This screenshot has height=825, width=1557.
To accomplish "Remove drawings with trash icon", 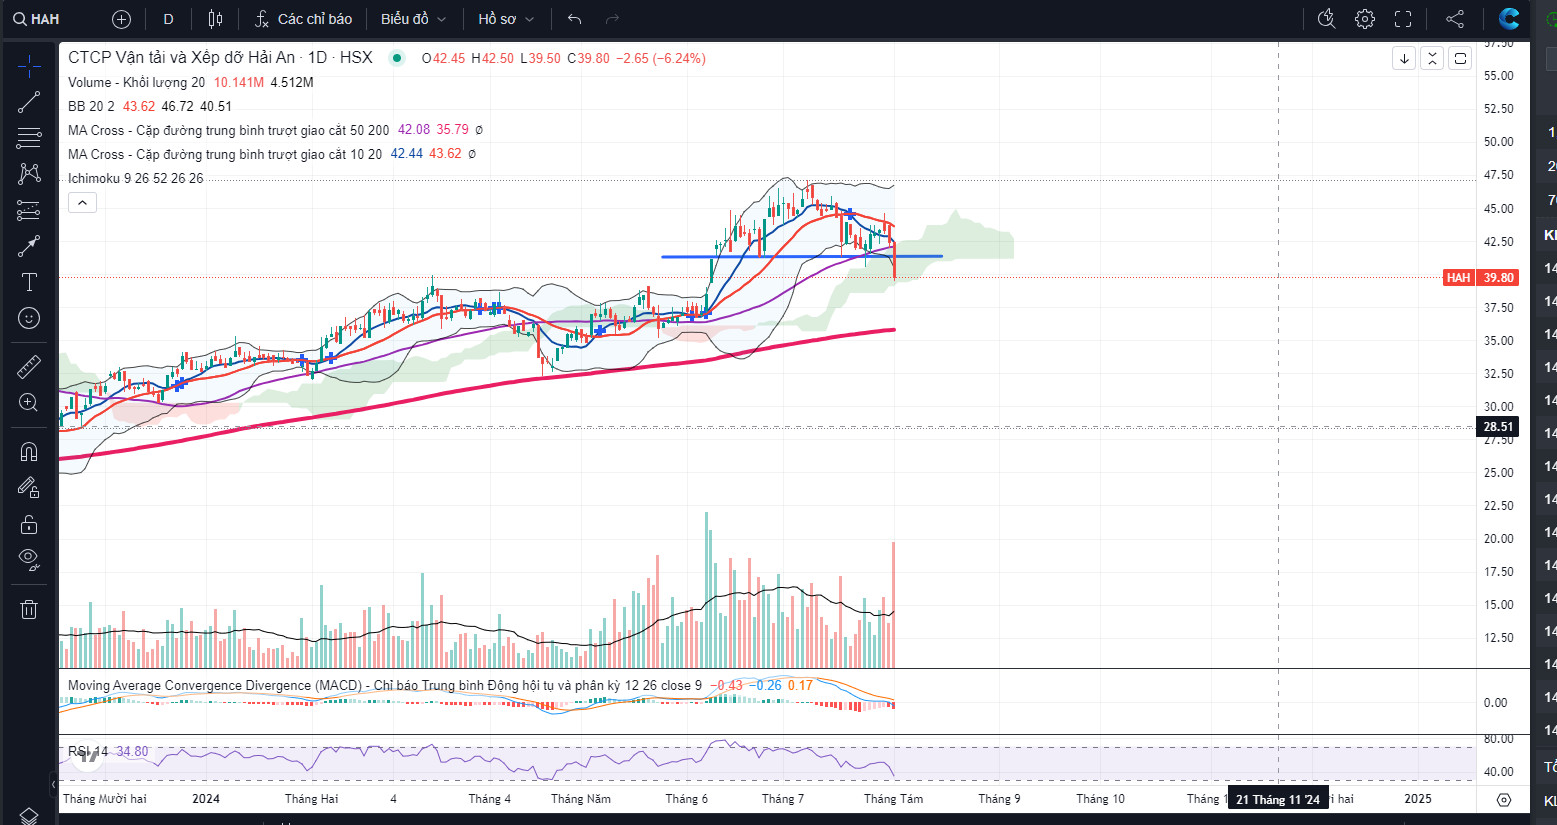I will pyautogui.click(x=29, y=609).
